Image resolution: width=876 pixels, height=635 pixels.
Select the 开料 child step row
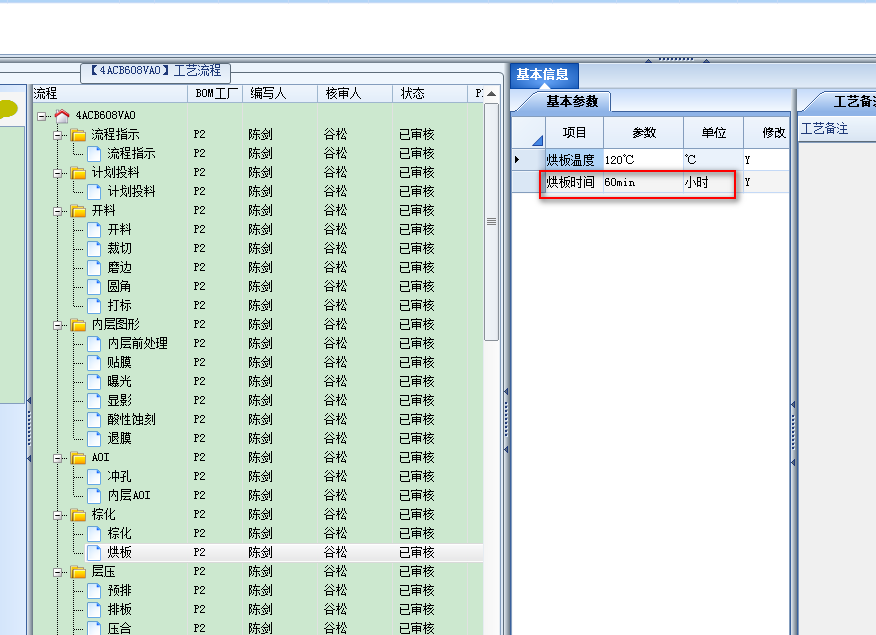(258, 230)
